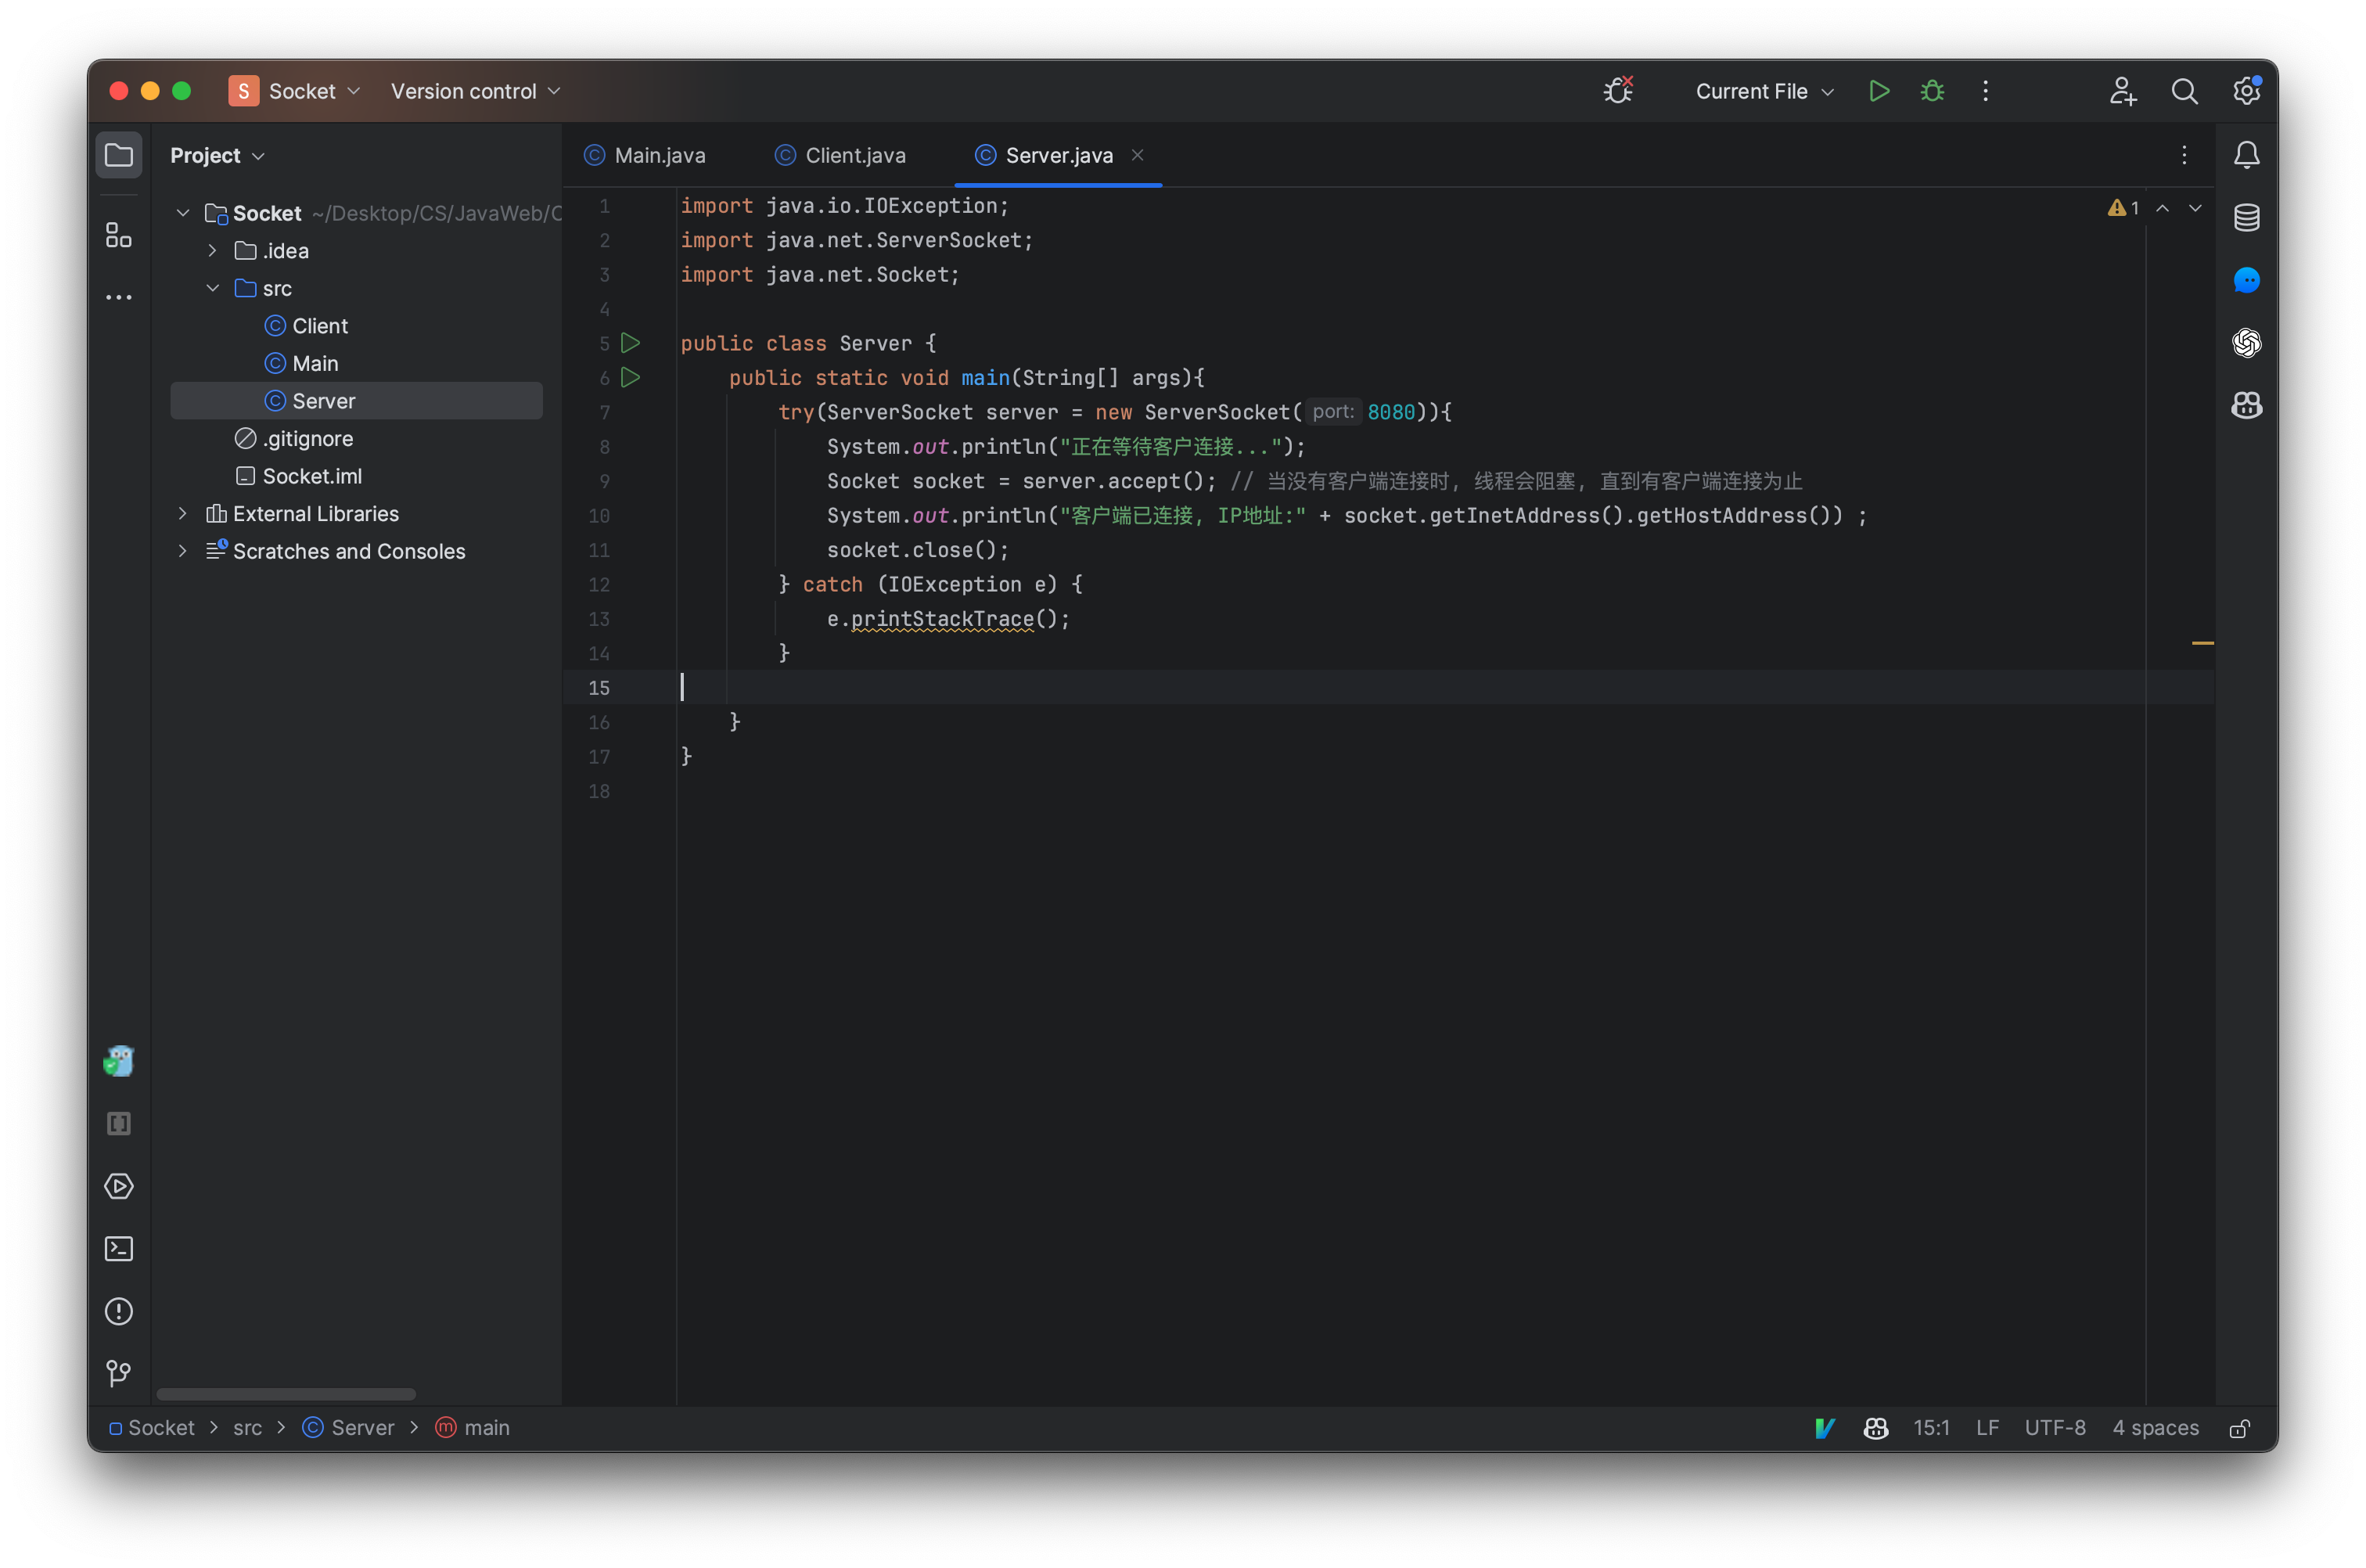Image resolution: width=2366 pixels, height=1568 pixels.
Task: Click run gutter icon beside main method
Action: tap(630, 378)
